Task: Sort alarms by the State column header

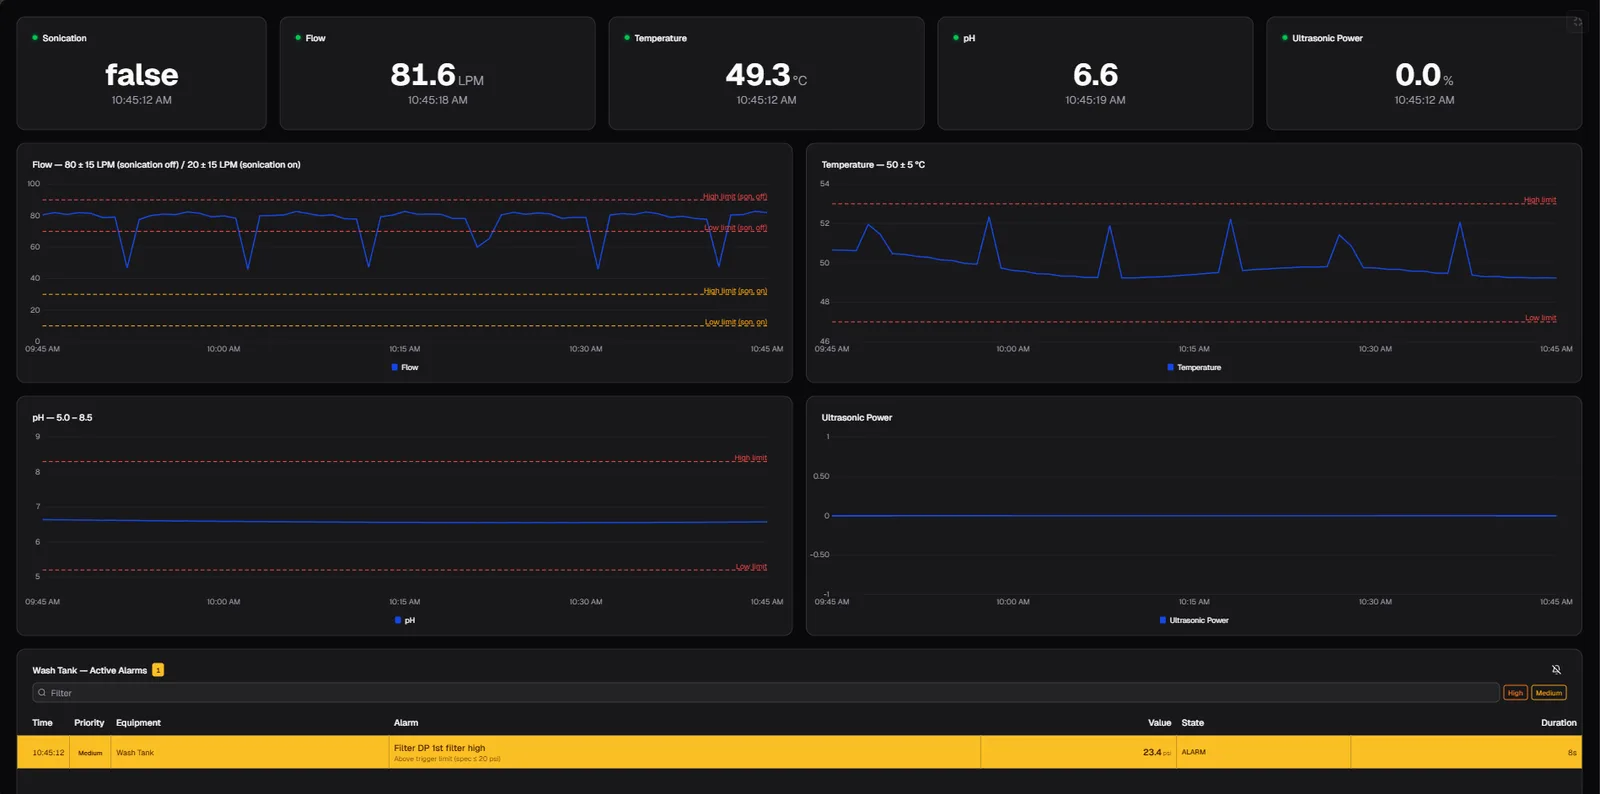Action: [x=1193, y=723]
